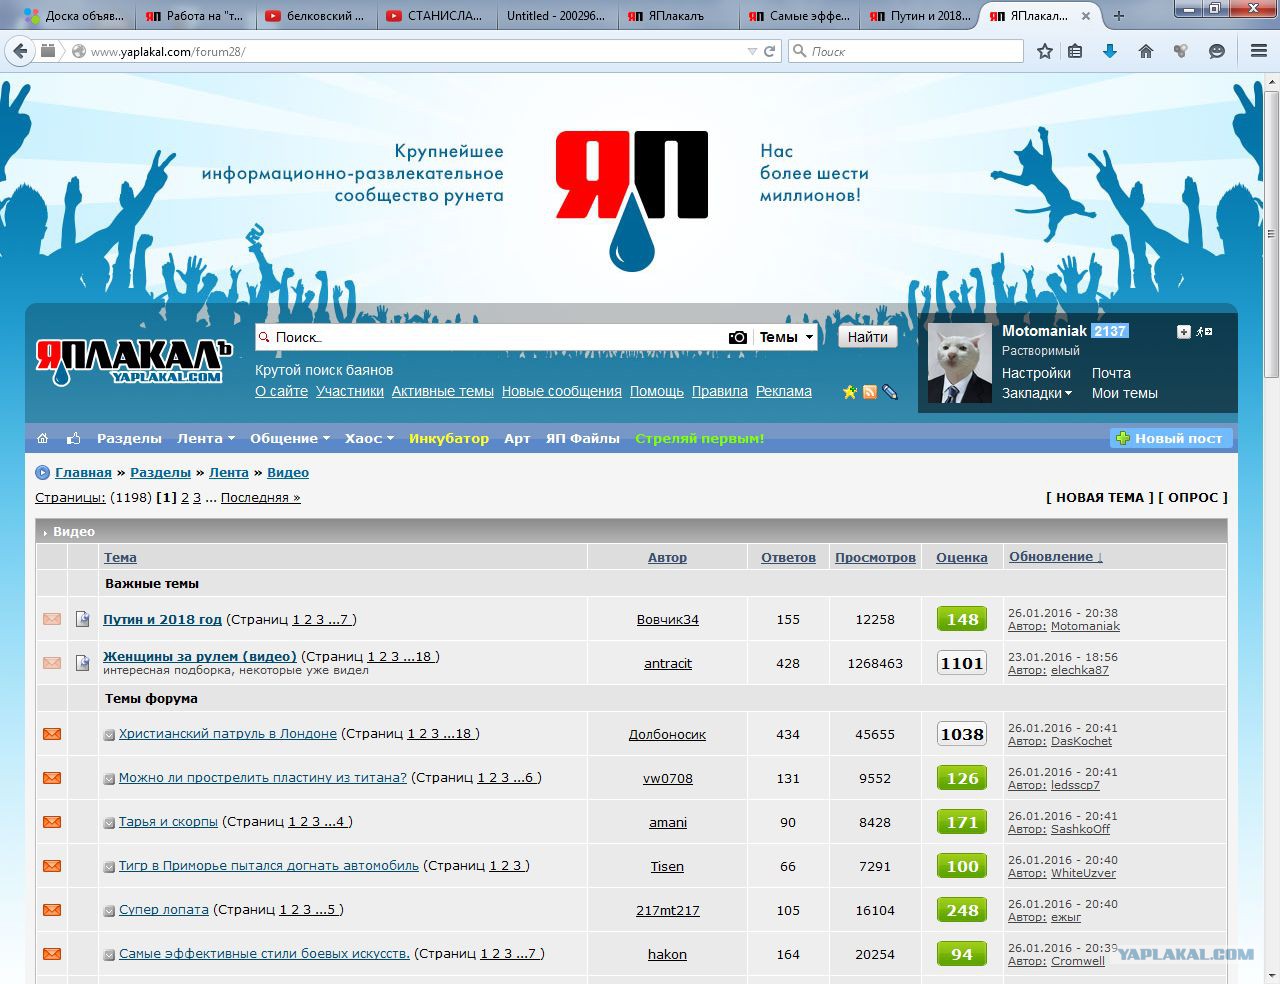
Task: Click the envelope icon for Путин и 2018 год
Action: point(52,619)
